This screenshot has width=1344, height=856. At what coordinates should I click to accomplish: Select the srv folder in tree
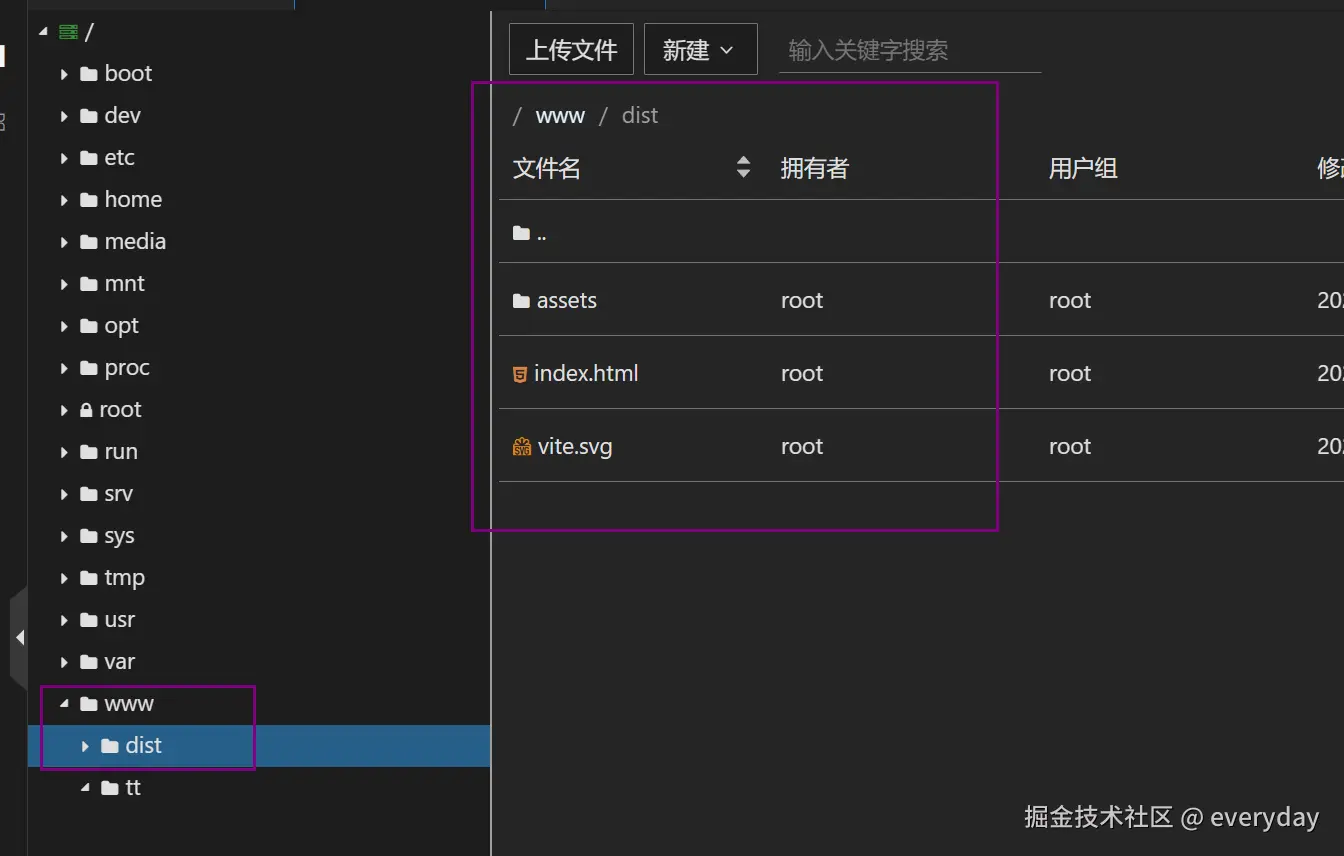(x=118, y=493)
